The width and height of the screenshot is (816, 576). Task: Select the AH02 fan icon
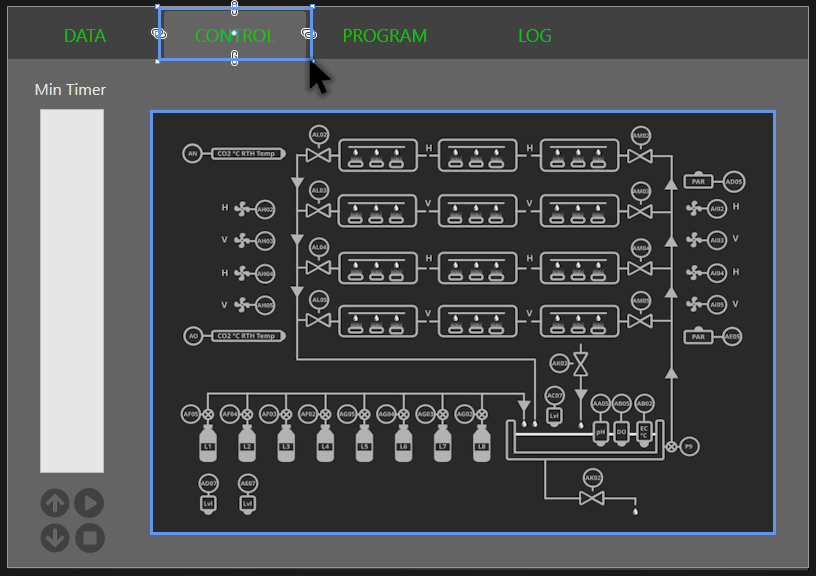[x=242, y=209]
